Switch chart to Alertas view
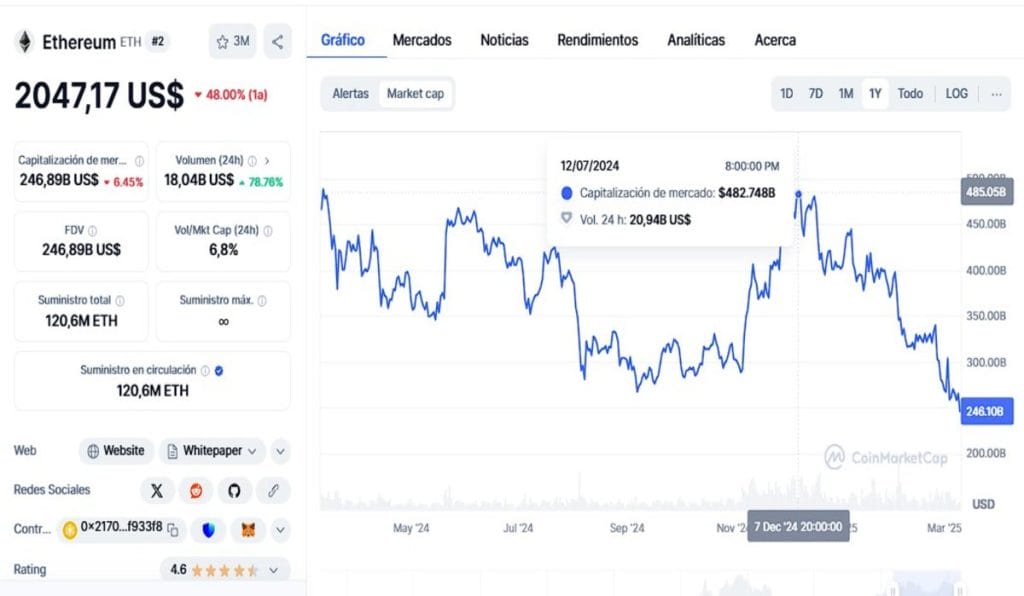Viewport: 1024px width, 596px height. click(350, 94)
